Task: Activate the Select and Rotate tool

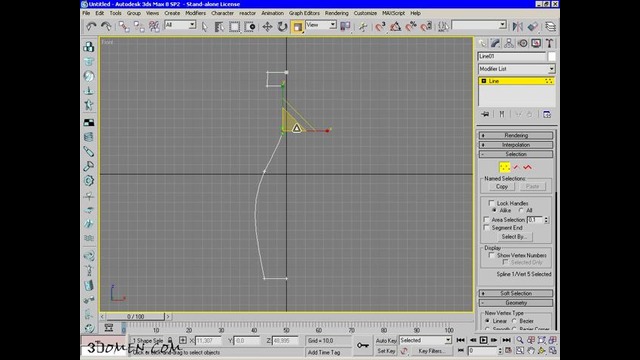Action: click(x=282, y=27)
